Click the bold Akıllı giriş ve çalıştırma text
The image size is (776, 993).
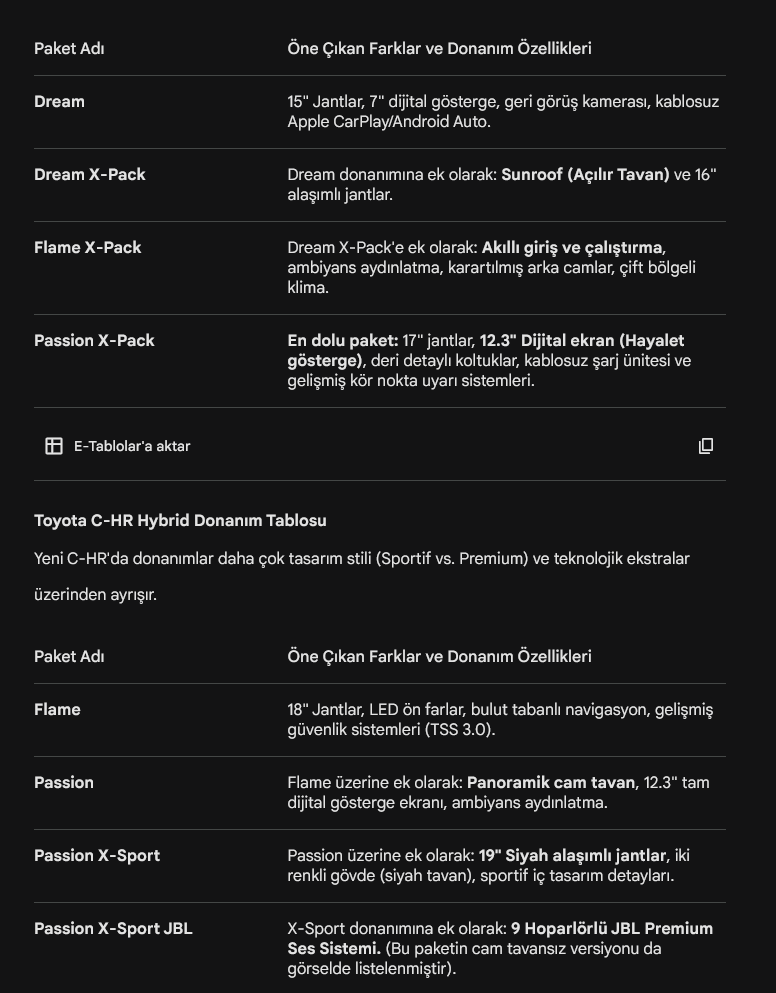[572, 248]
